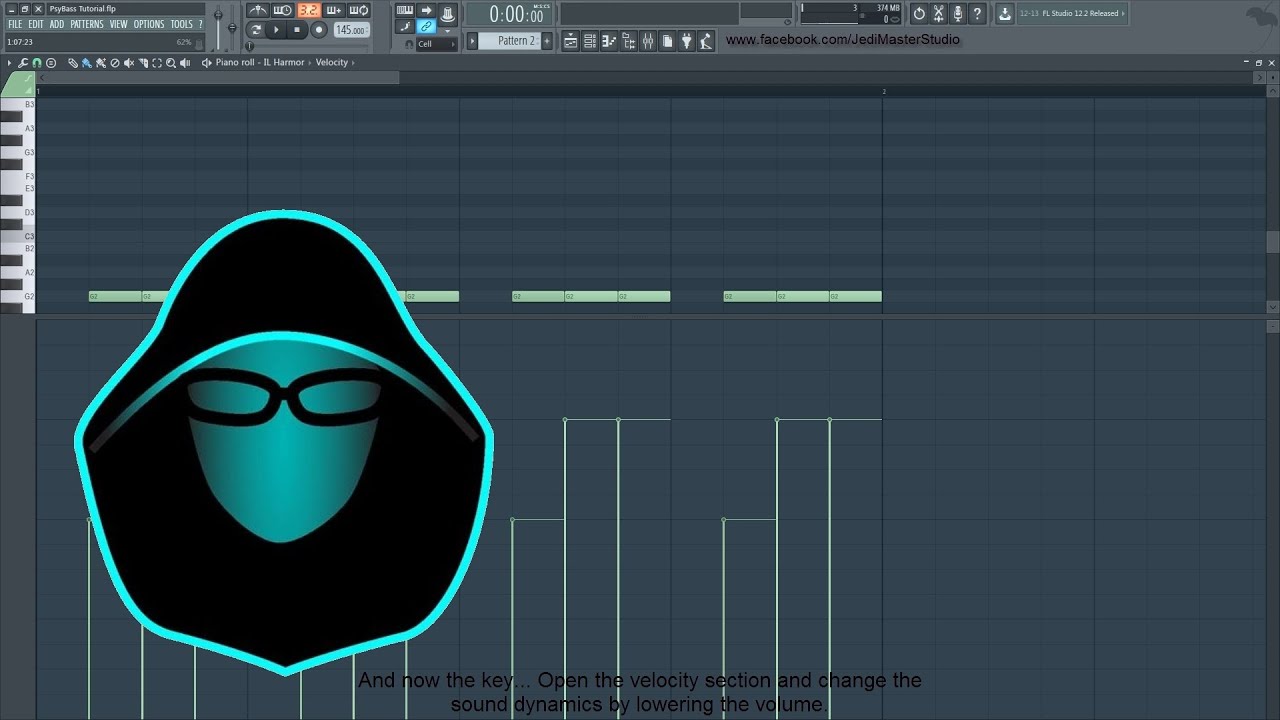Toggle the 3.2 recording countdown

[308, 10]
